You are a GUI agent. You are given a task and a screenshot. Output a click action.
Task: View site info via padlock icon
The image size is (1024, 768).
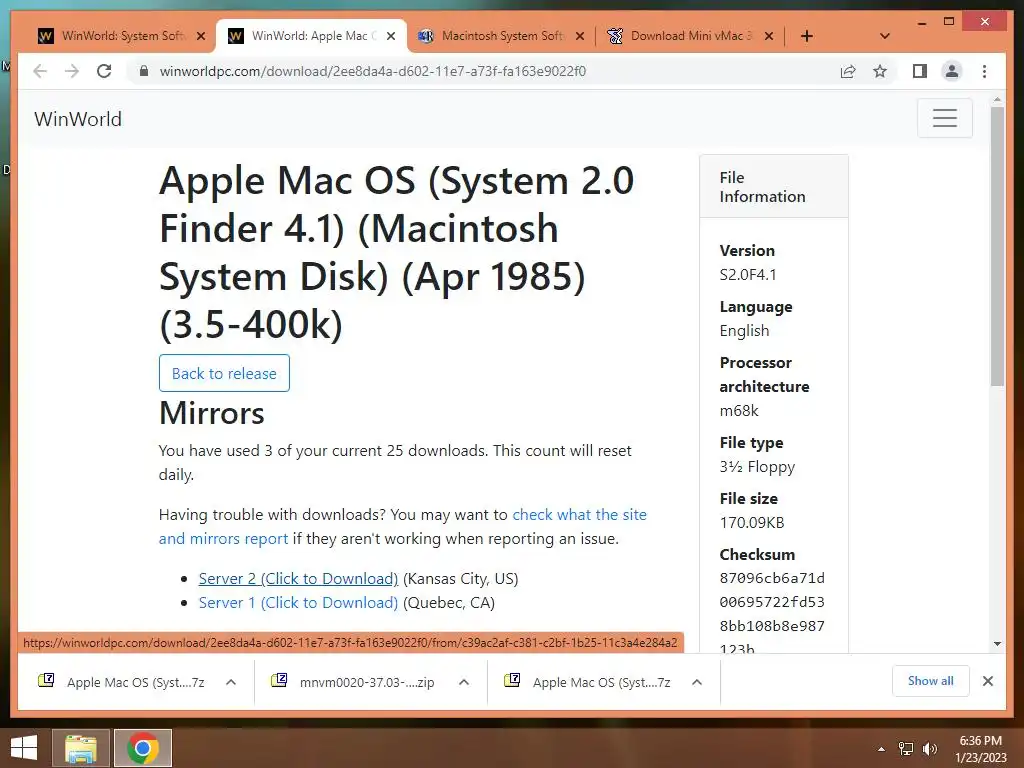click(144, 71)
